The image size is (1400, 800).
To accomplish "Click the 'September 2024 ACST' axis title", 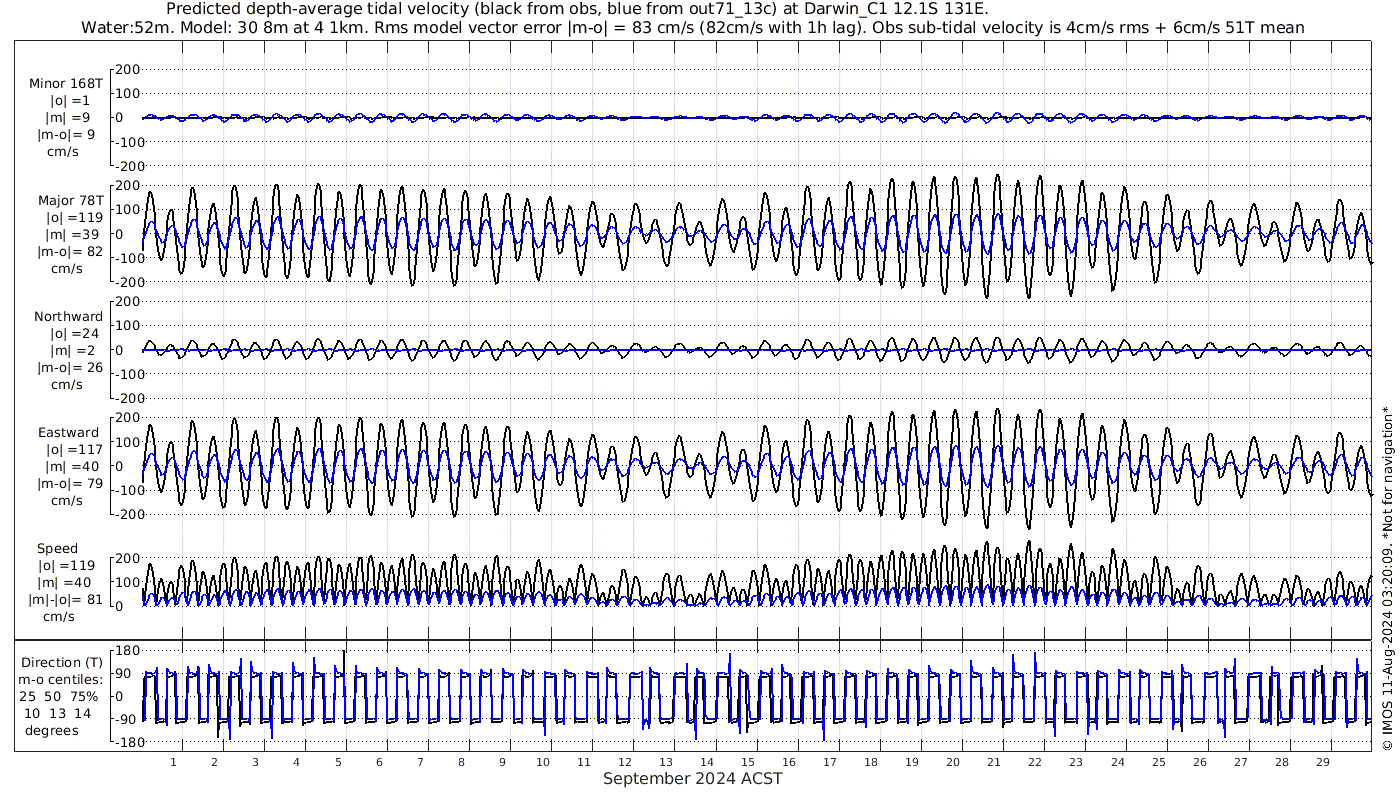I will (692, 778).
